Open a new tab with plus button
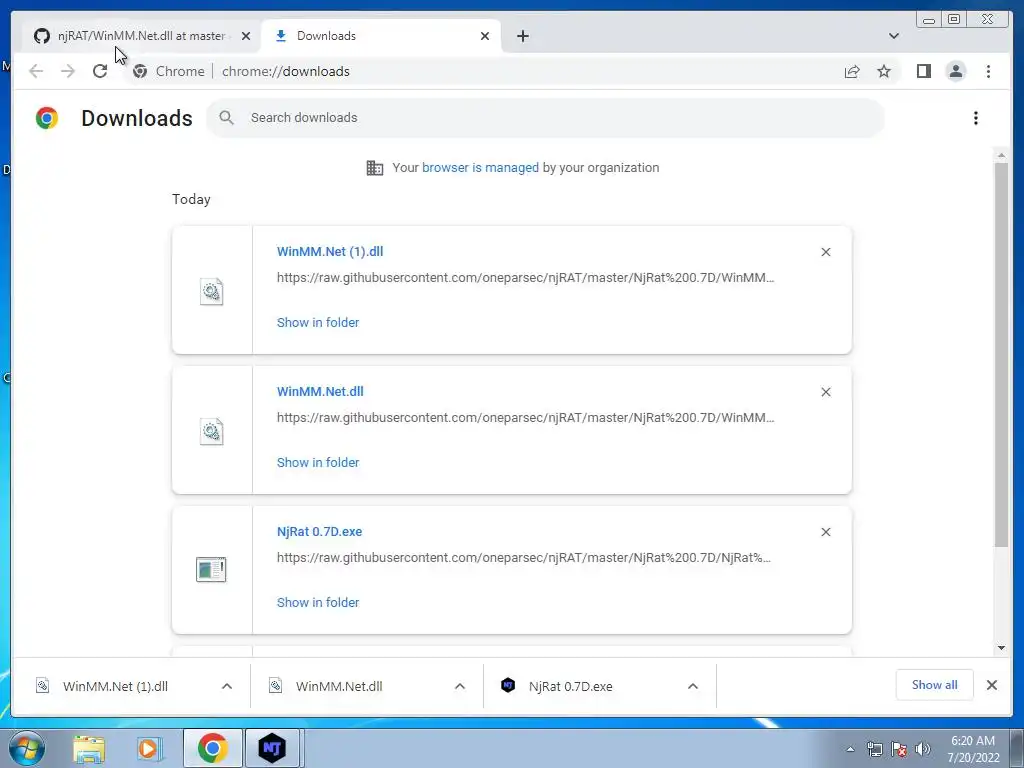Viewport: 1024px width, 768px height. click(x=522, y=36)
